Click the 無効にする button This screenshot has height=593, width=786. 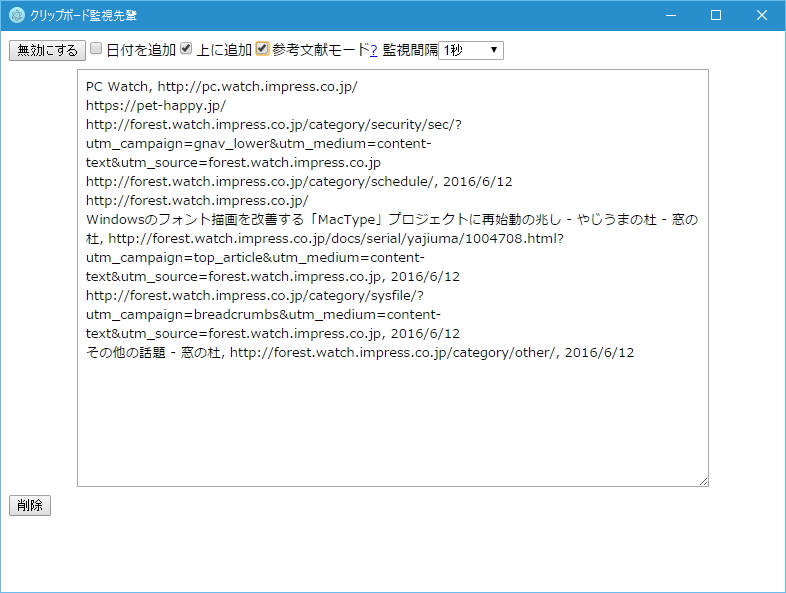coord(47,50)
